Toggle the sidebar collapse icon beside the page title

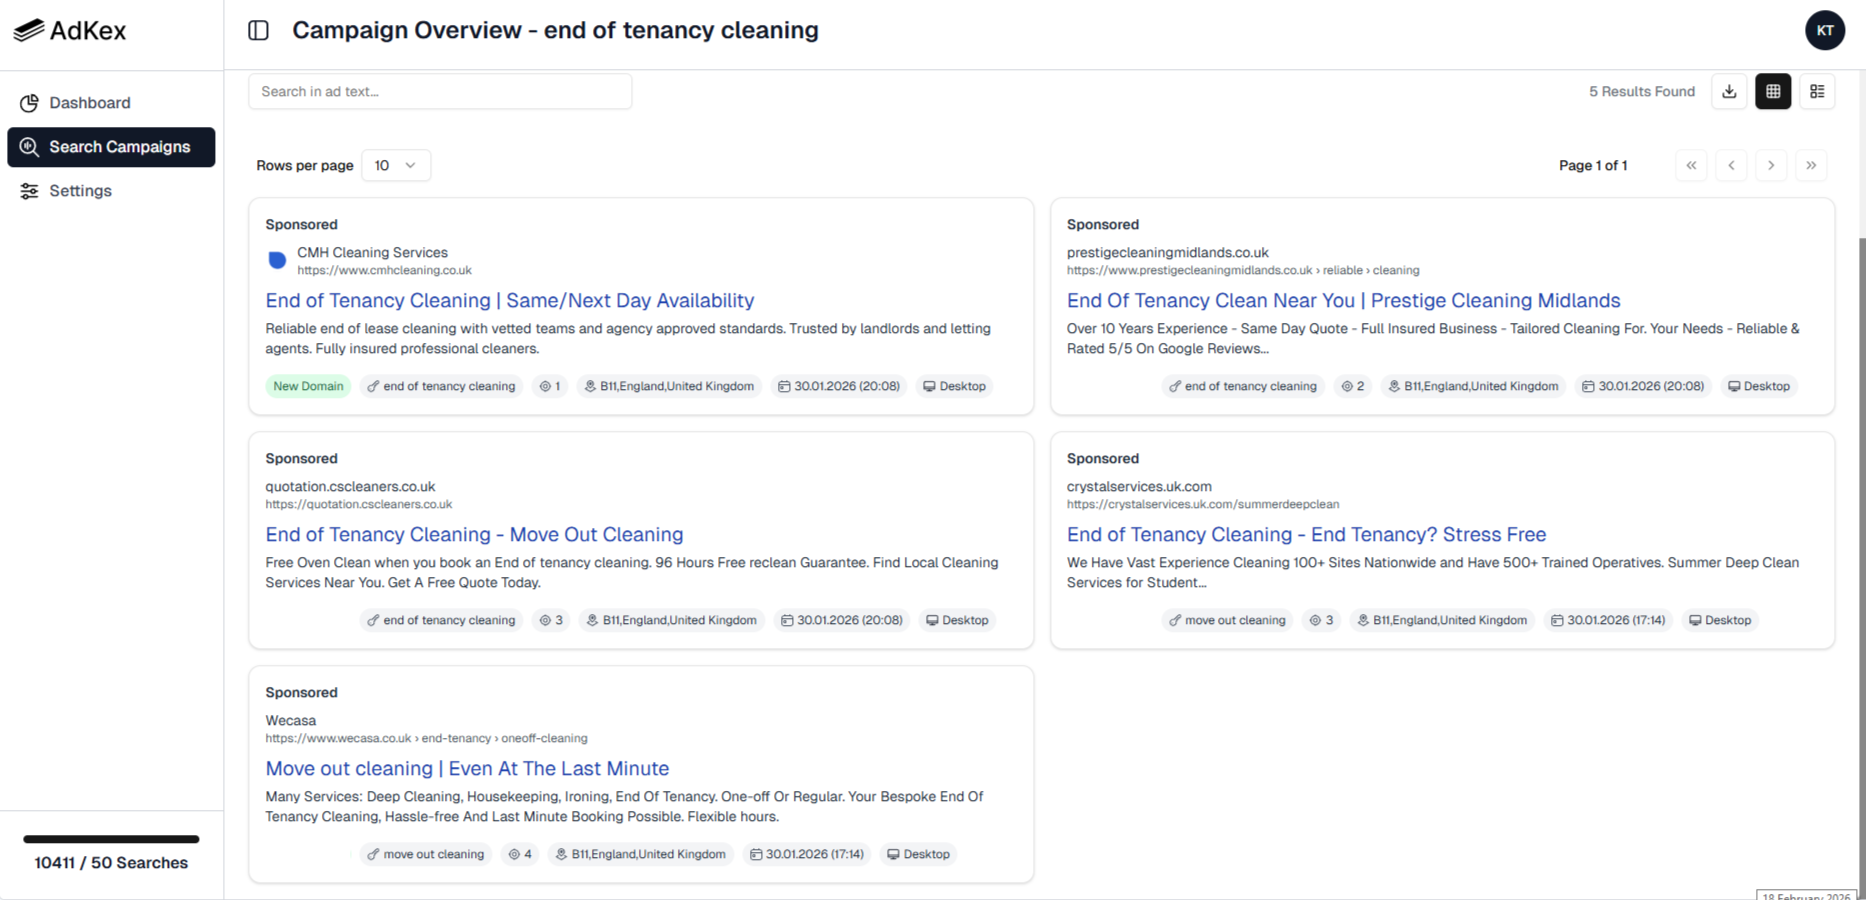coord(258,30)
